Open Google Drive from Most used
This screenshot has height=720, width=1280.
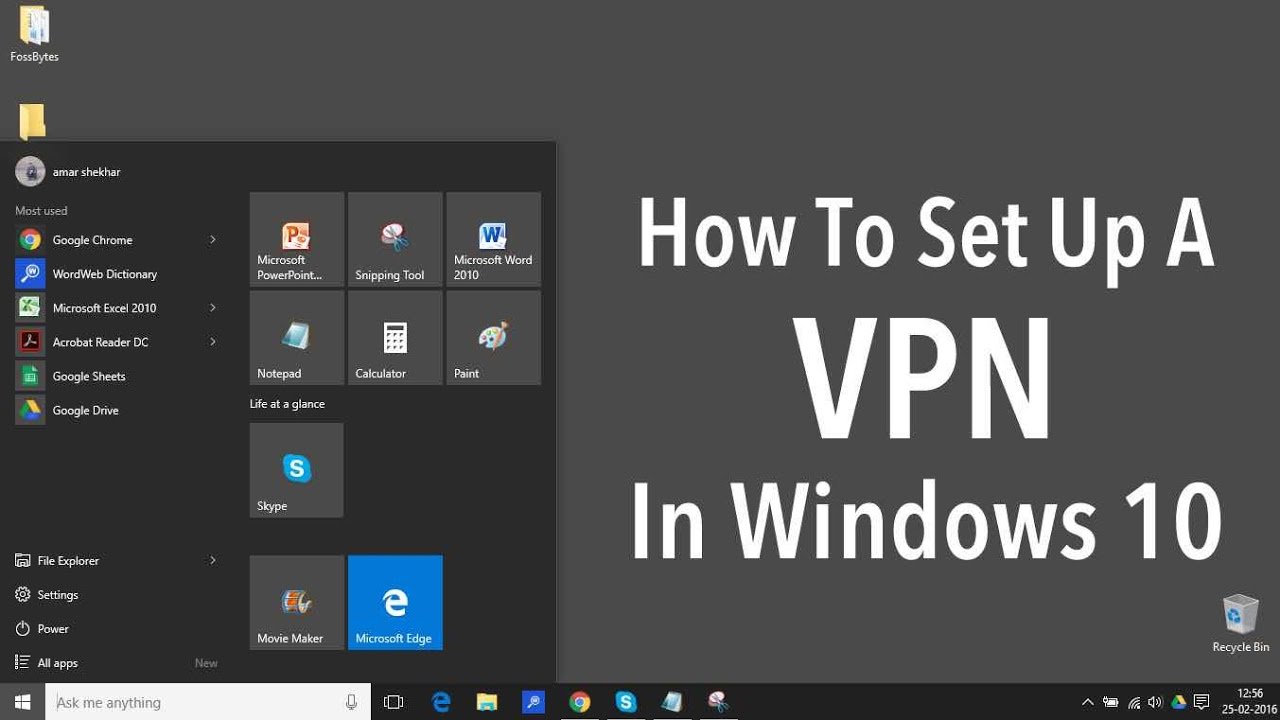[x=118, y=410]
